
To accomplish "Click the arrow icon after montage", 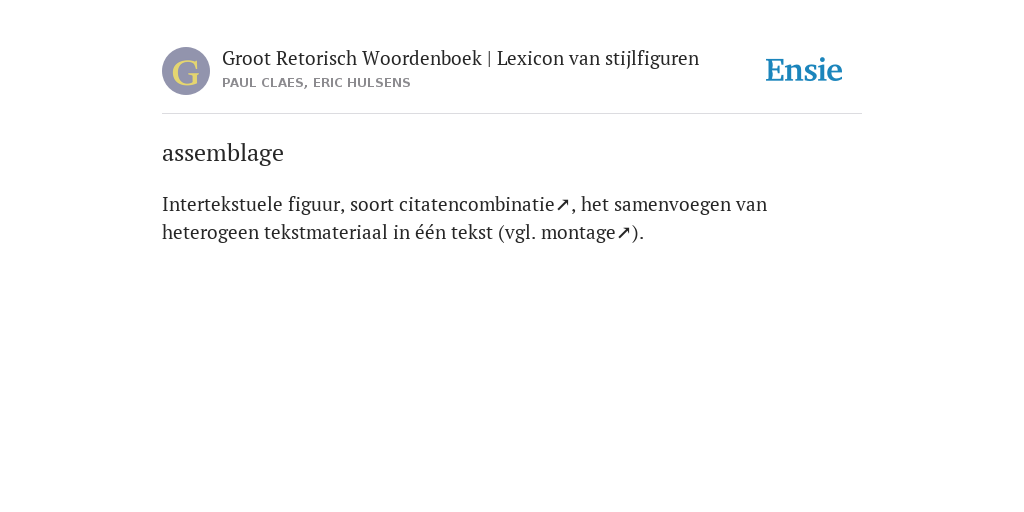I will tap(624, 233).
